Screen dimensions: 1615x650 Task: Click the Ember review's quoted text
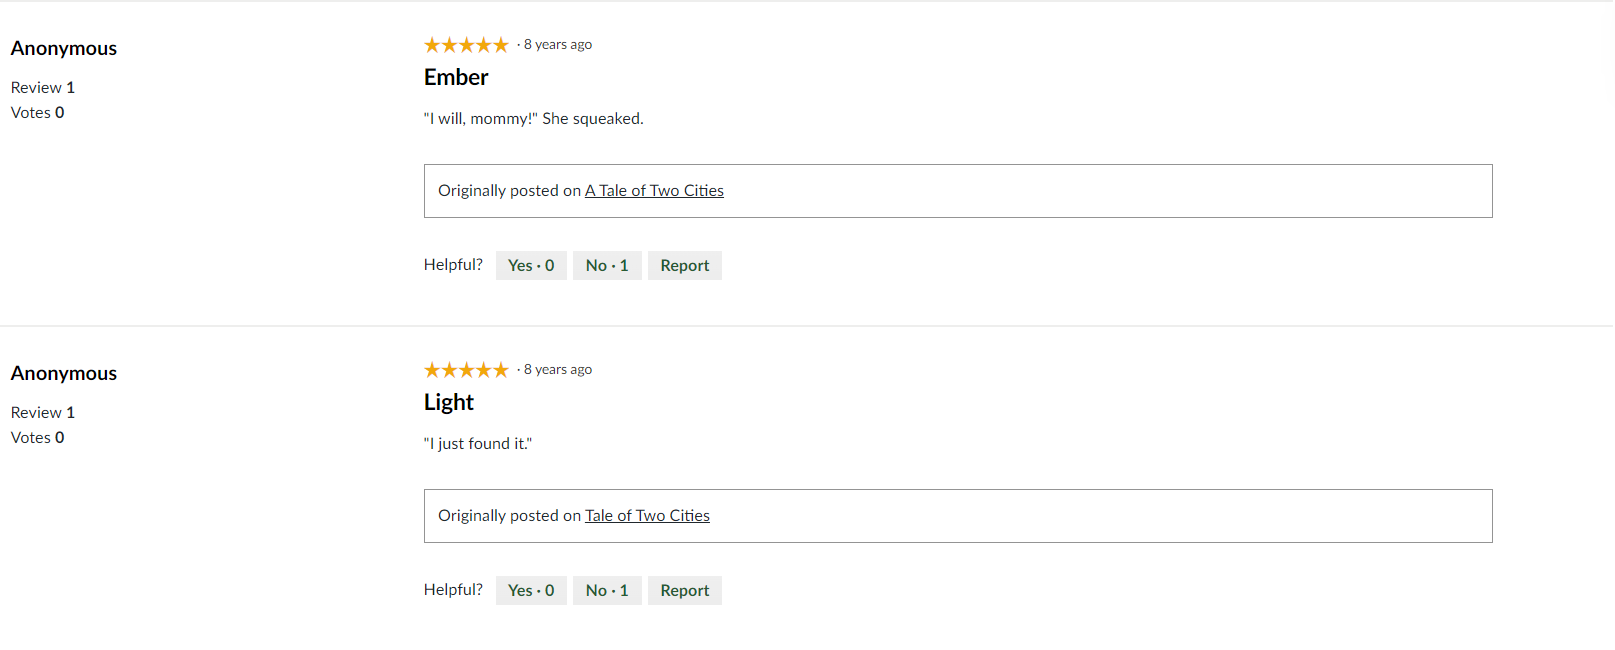click(534, 119)
